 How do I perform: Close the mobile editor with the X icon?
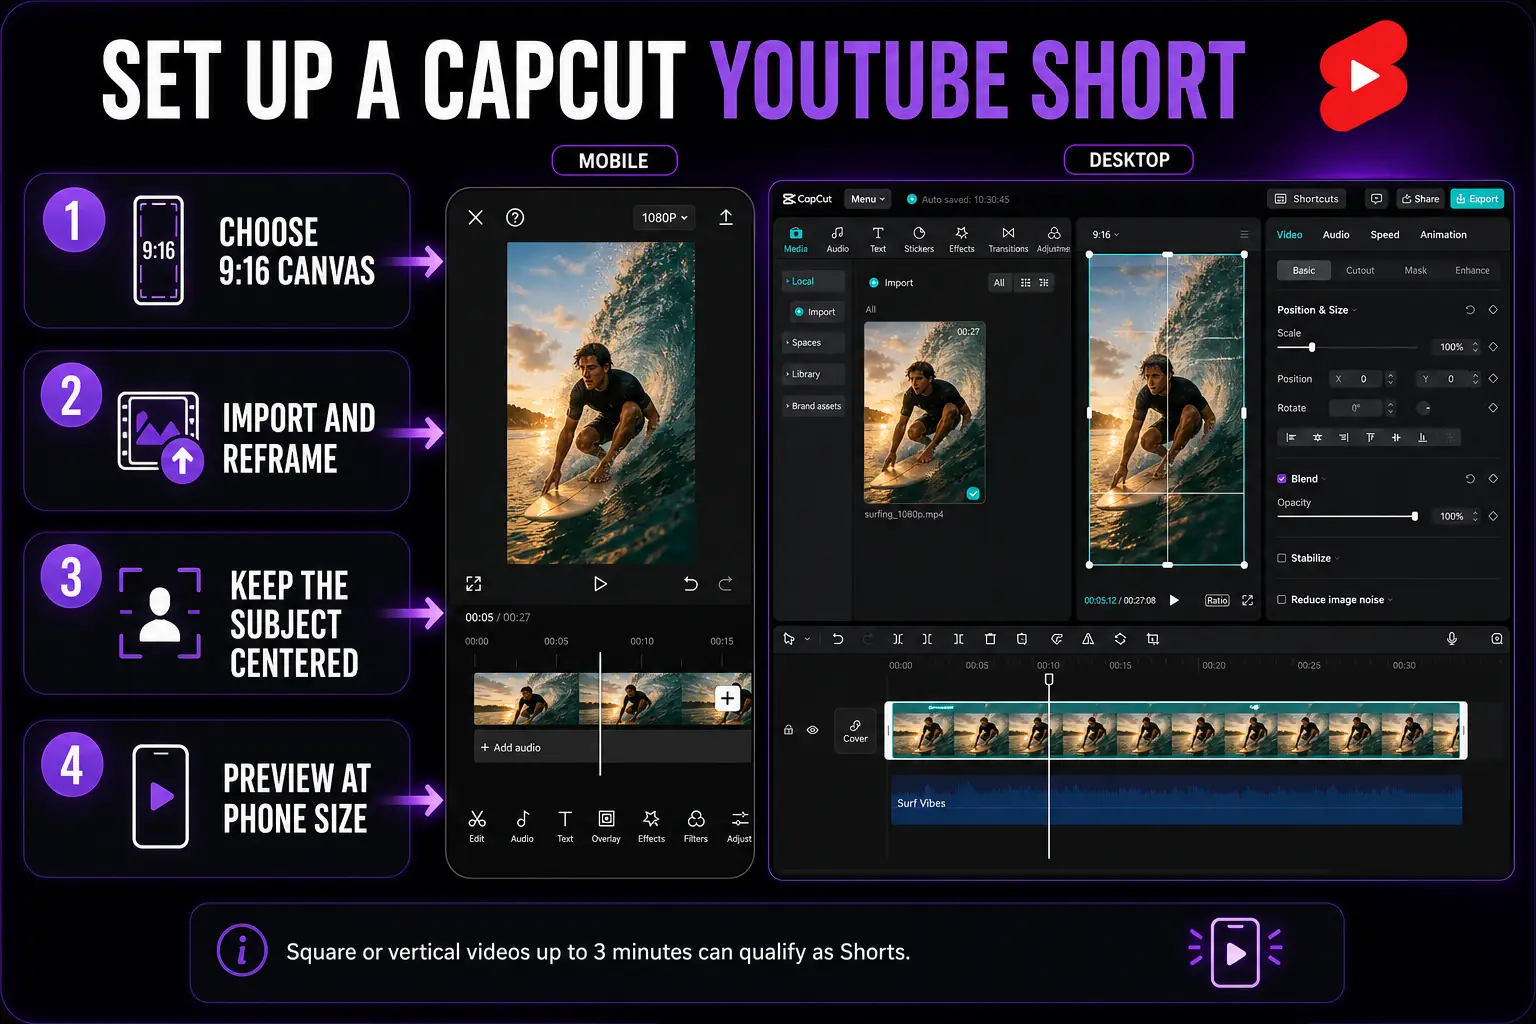(x=476, y=217)
